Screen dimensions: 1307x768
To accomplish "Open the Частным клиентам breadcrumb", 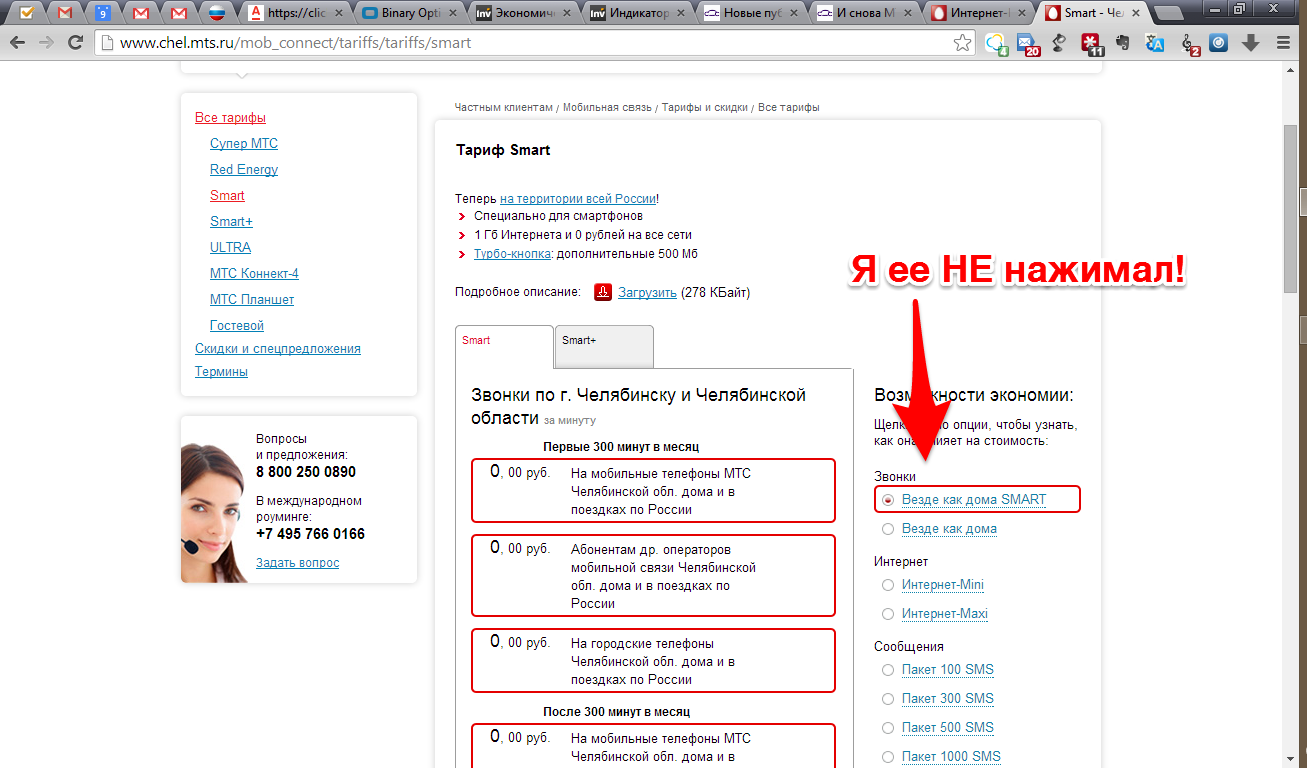I will [503, 107].
